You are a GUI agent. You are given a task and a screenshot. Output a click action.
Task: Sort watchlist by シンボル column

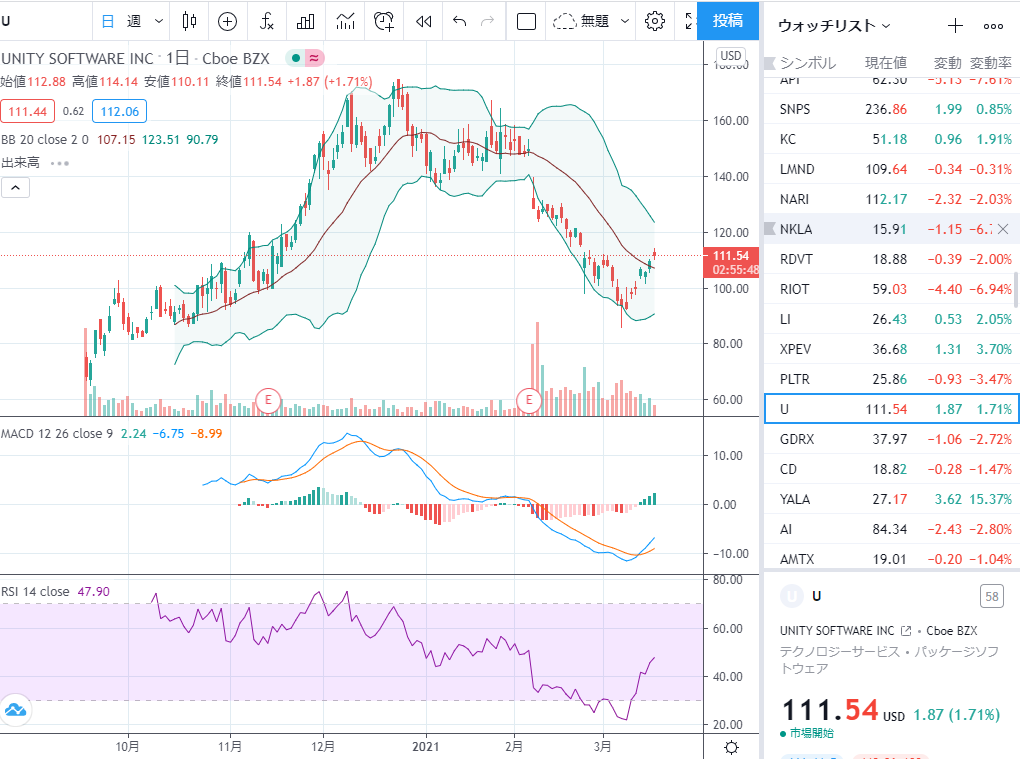808,63
